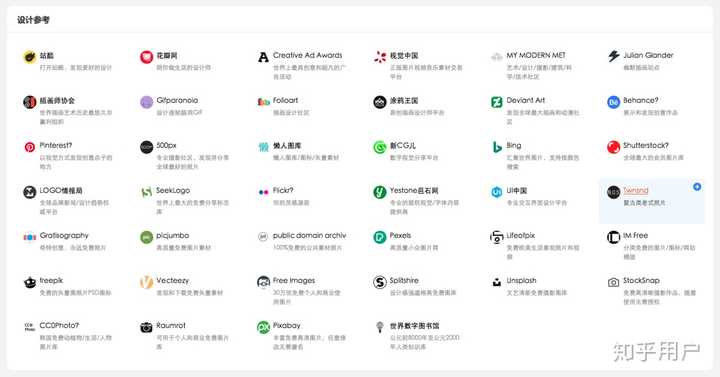Click the StockSnap camera icon

(613, 282)
